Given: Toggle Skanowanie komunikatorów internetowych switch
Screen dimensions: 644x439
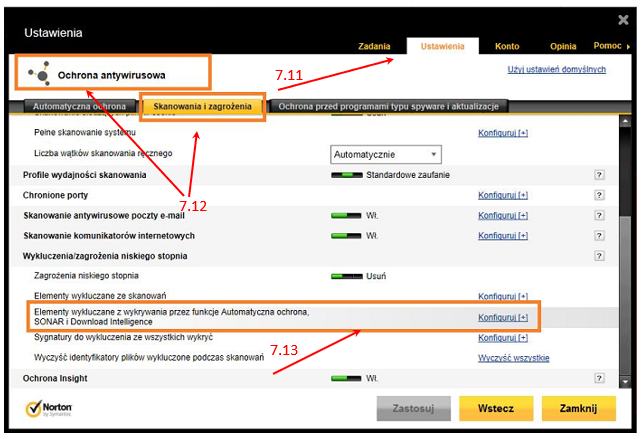Looking at the screenshot, I should [x=346, y=236].
